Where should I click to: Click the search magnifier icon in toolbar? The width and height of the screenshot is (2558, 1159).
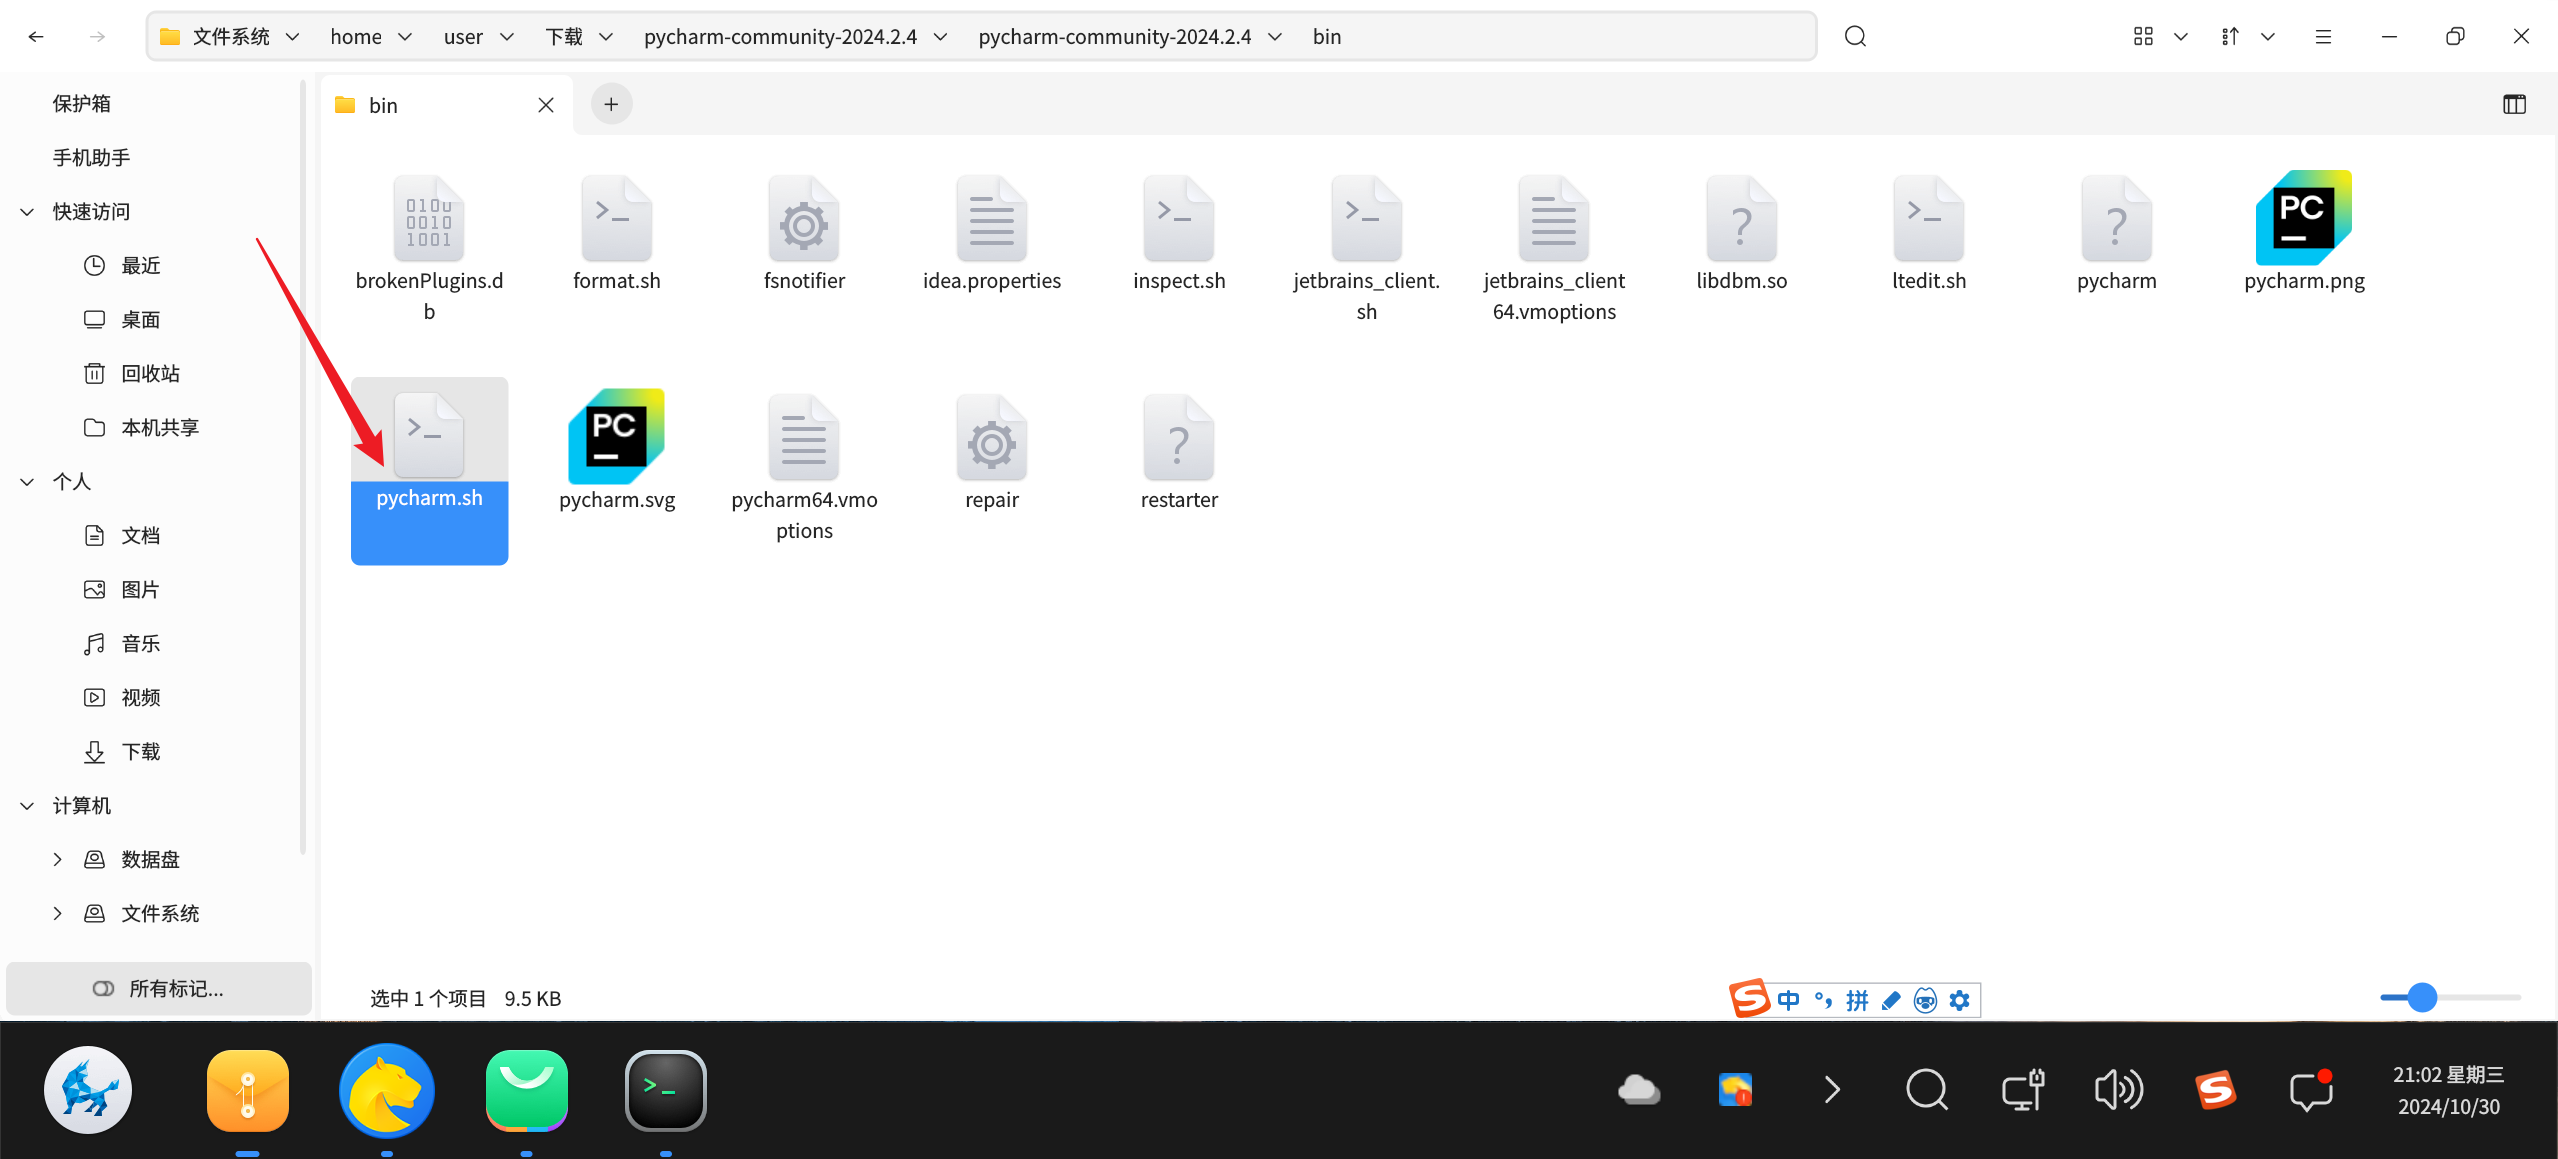coord(1856,37)
